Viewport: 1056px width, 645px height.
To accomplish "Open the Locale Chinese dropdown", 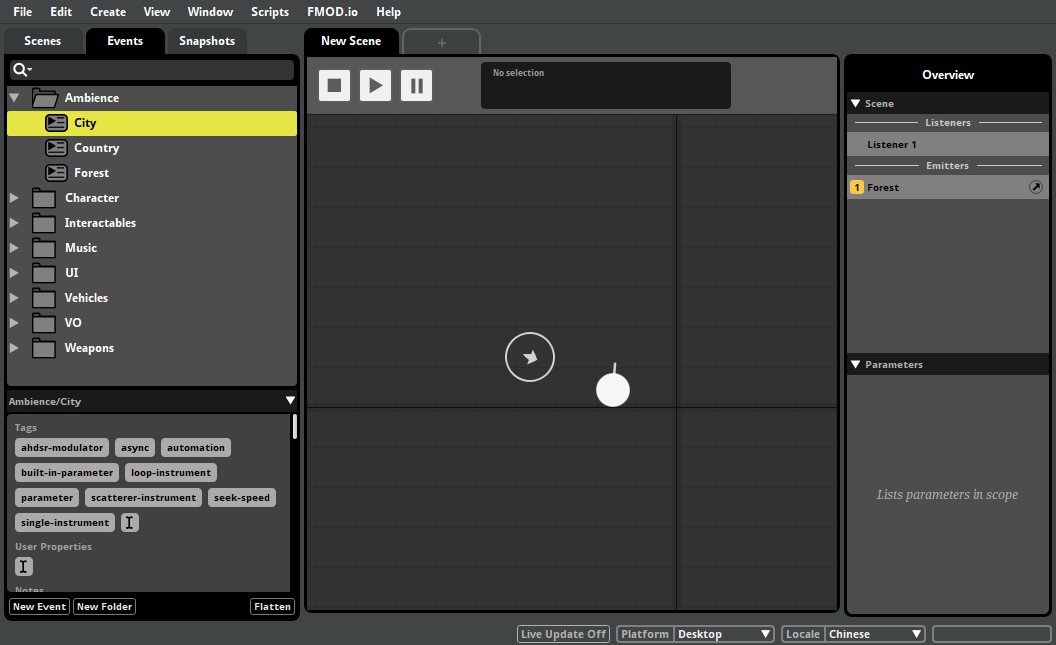I will click(x=874, y=634).
